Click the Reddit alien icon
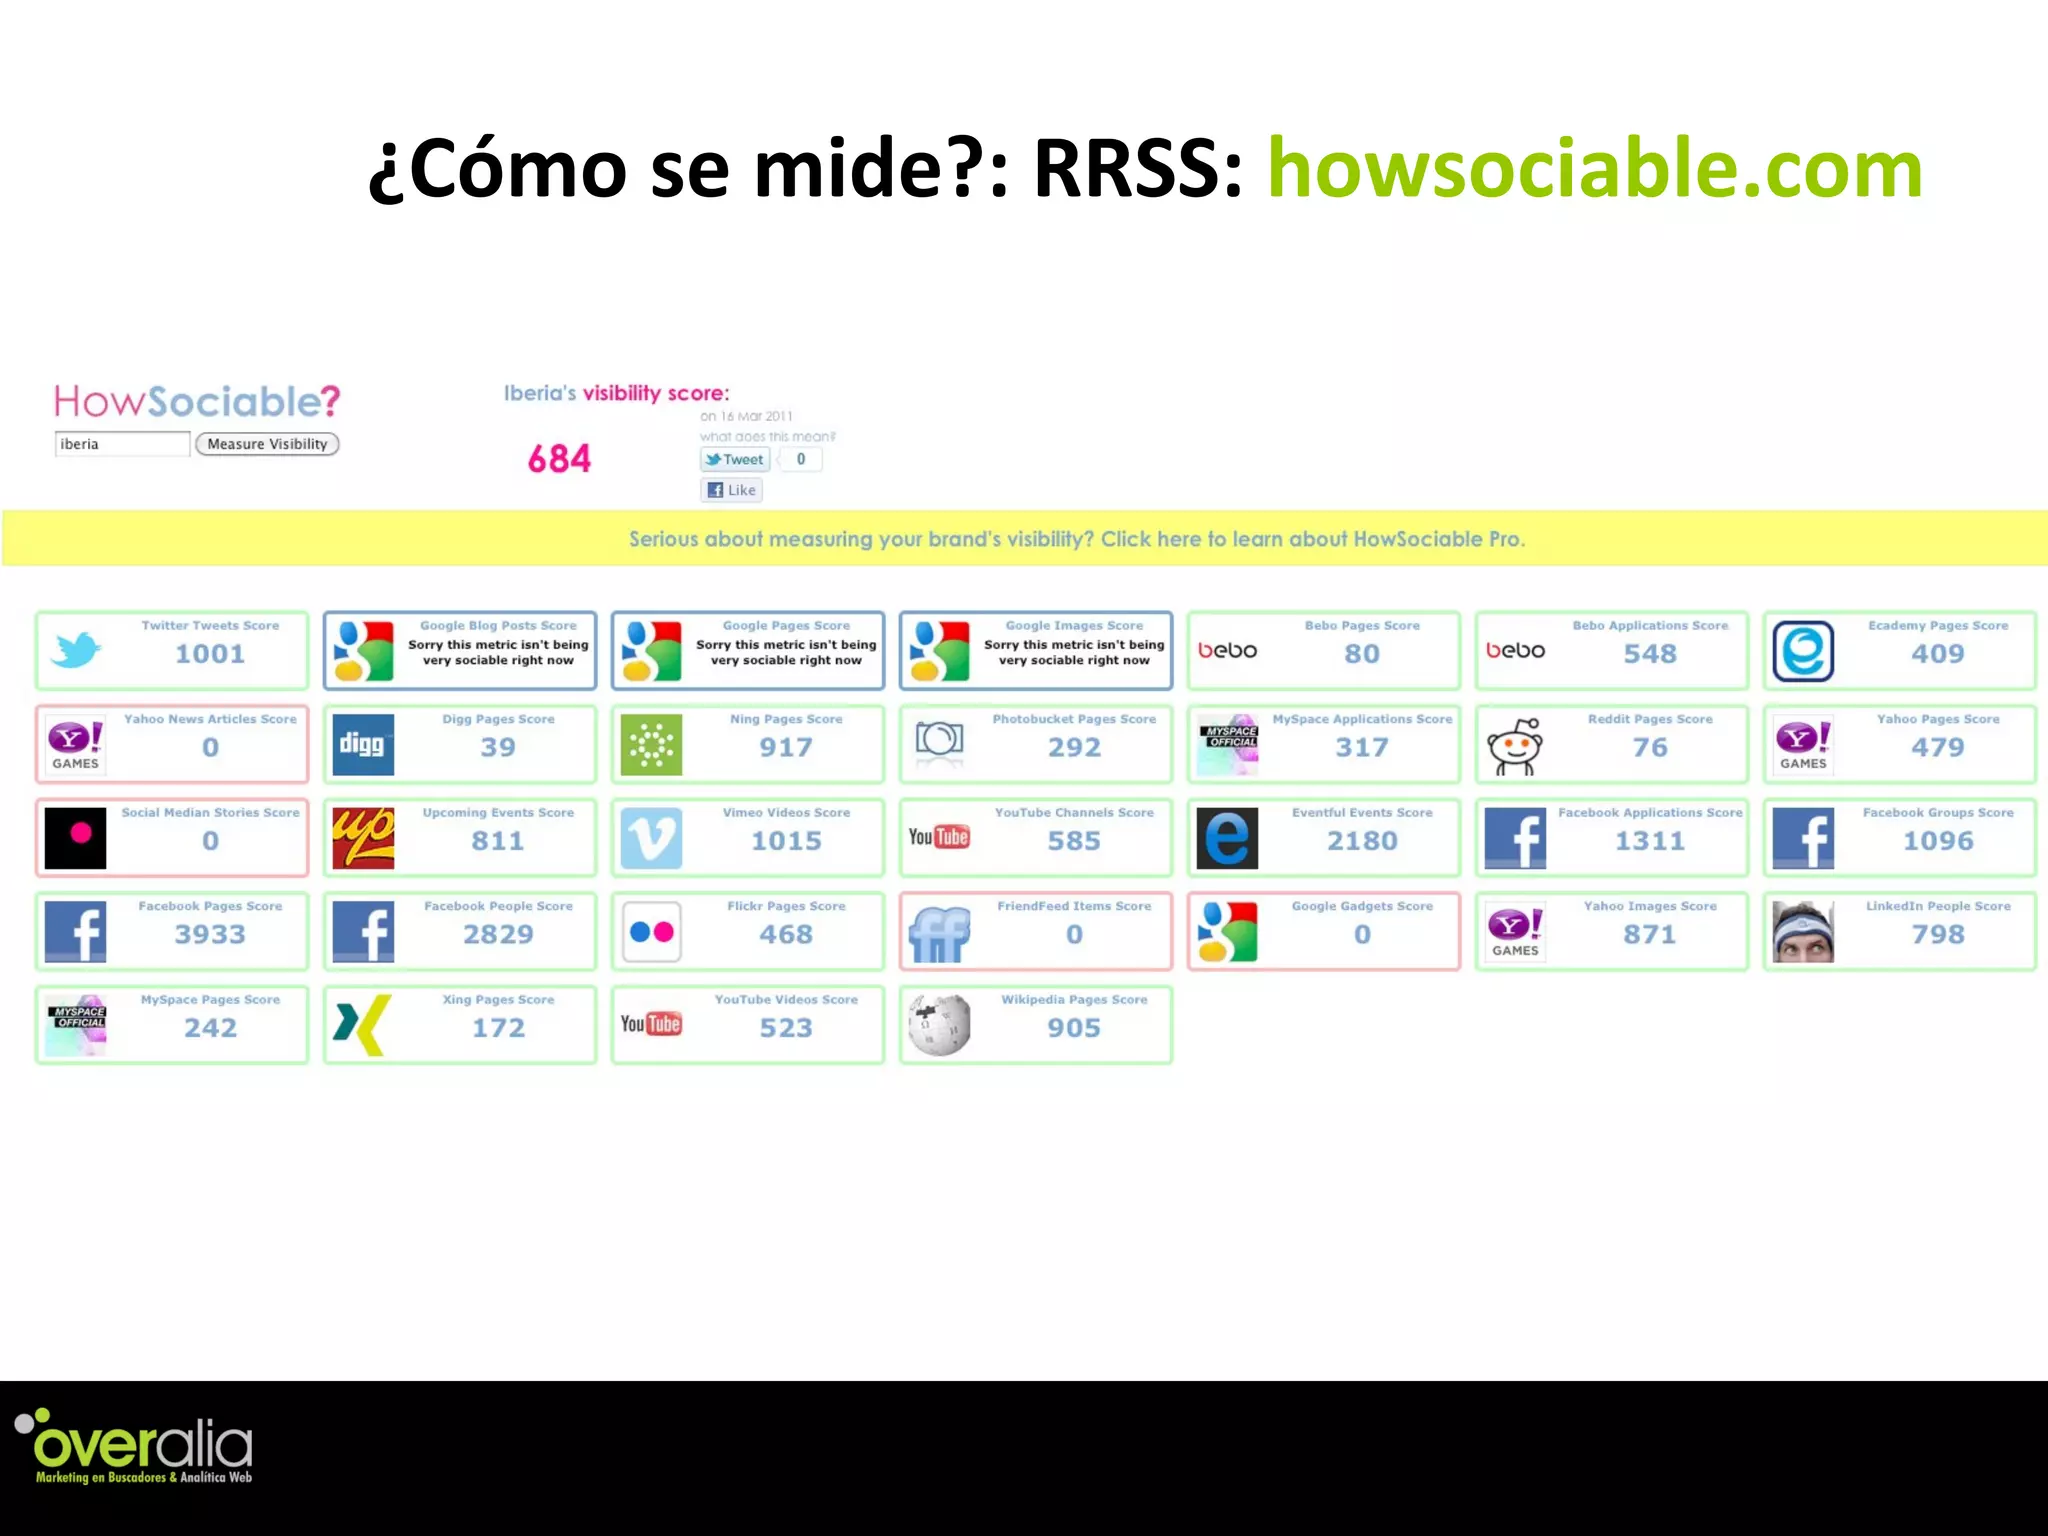This screenshot has width=2048, height=1536. pyautogui.click(x=1515, y=746)
